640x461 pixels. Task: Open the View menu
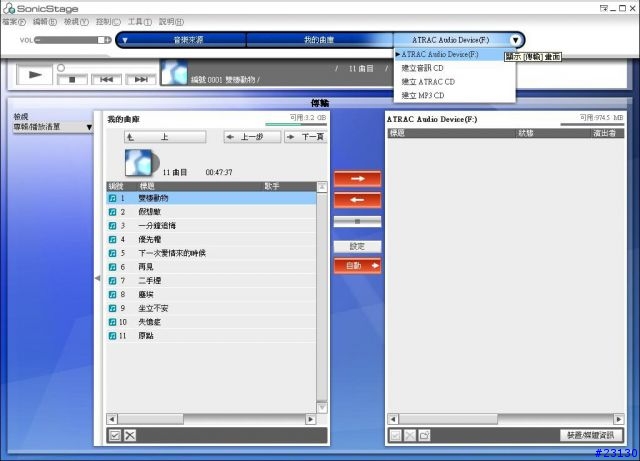tap(76, 22)
